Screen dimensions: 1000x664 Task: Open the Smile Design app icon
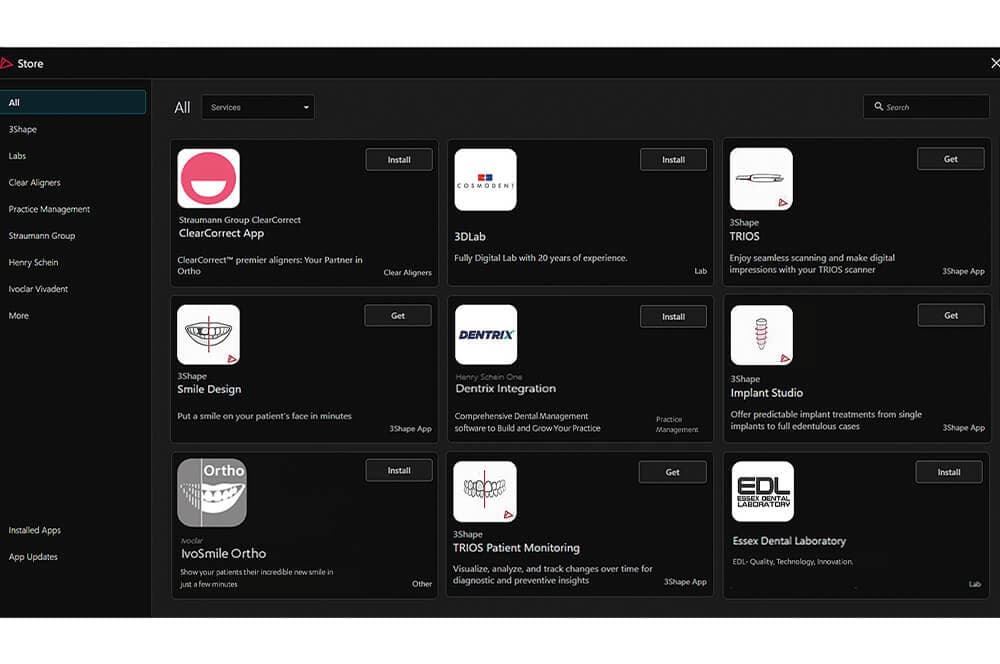[x=209, y=334]
